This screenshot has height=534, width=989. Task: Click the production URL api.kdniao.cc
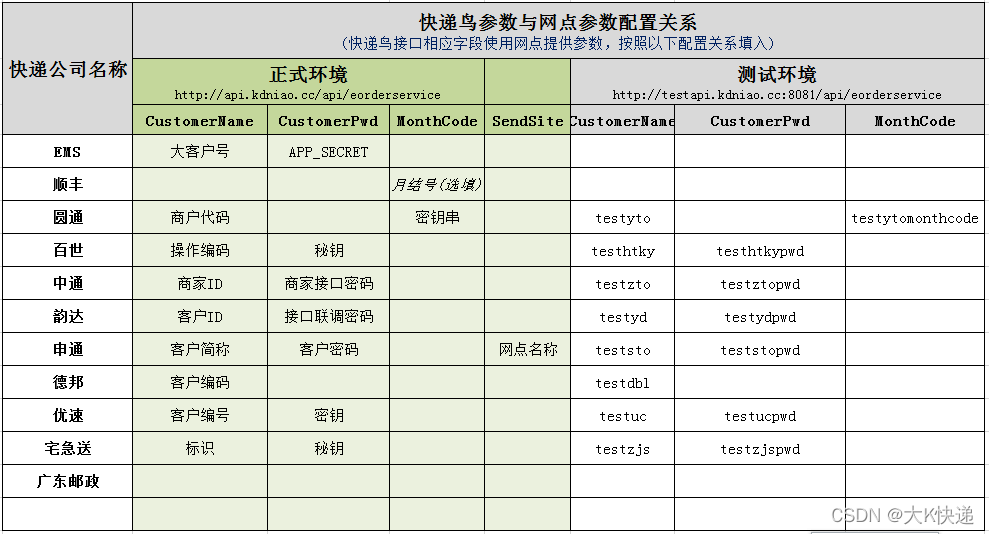[x=307, y=95]
